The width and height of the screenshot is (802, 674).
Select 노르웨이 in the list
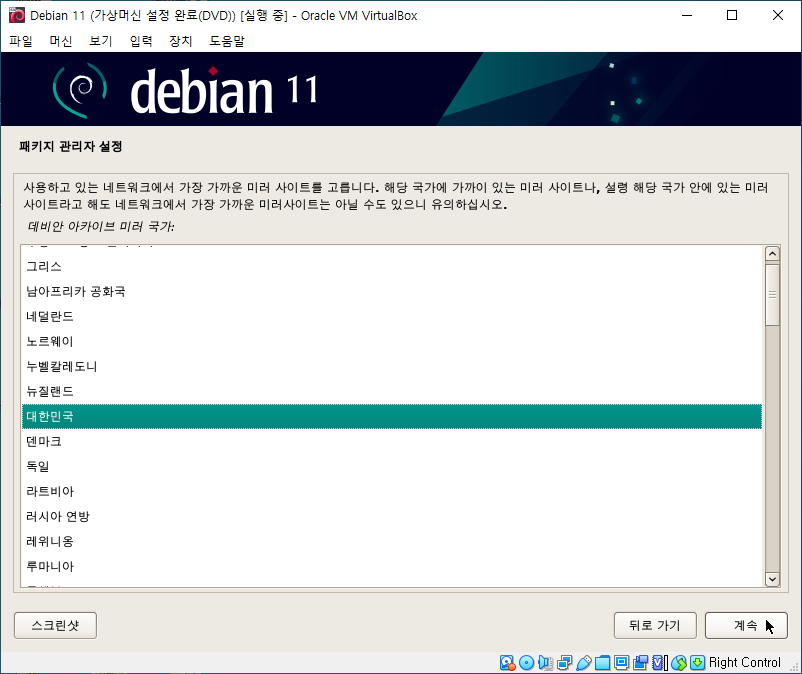pyautogui.click(x=392, y=342)
